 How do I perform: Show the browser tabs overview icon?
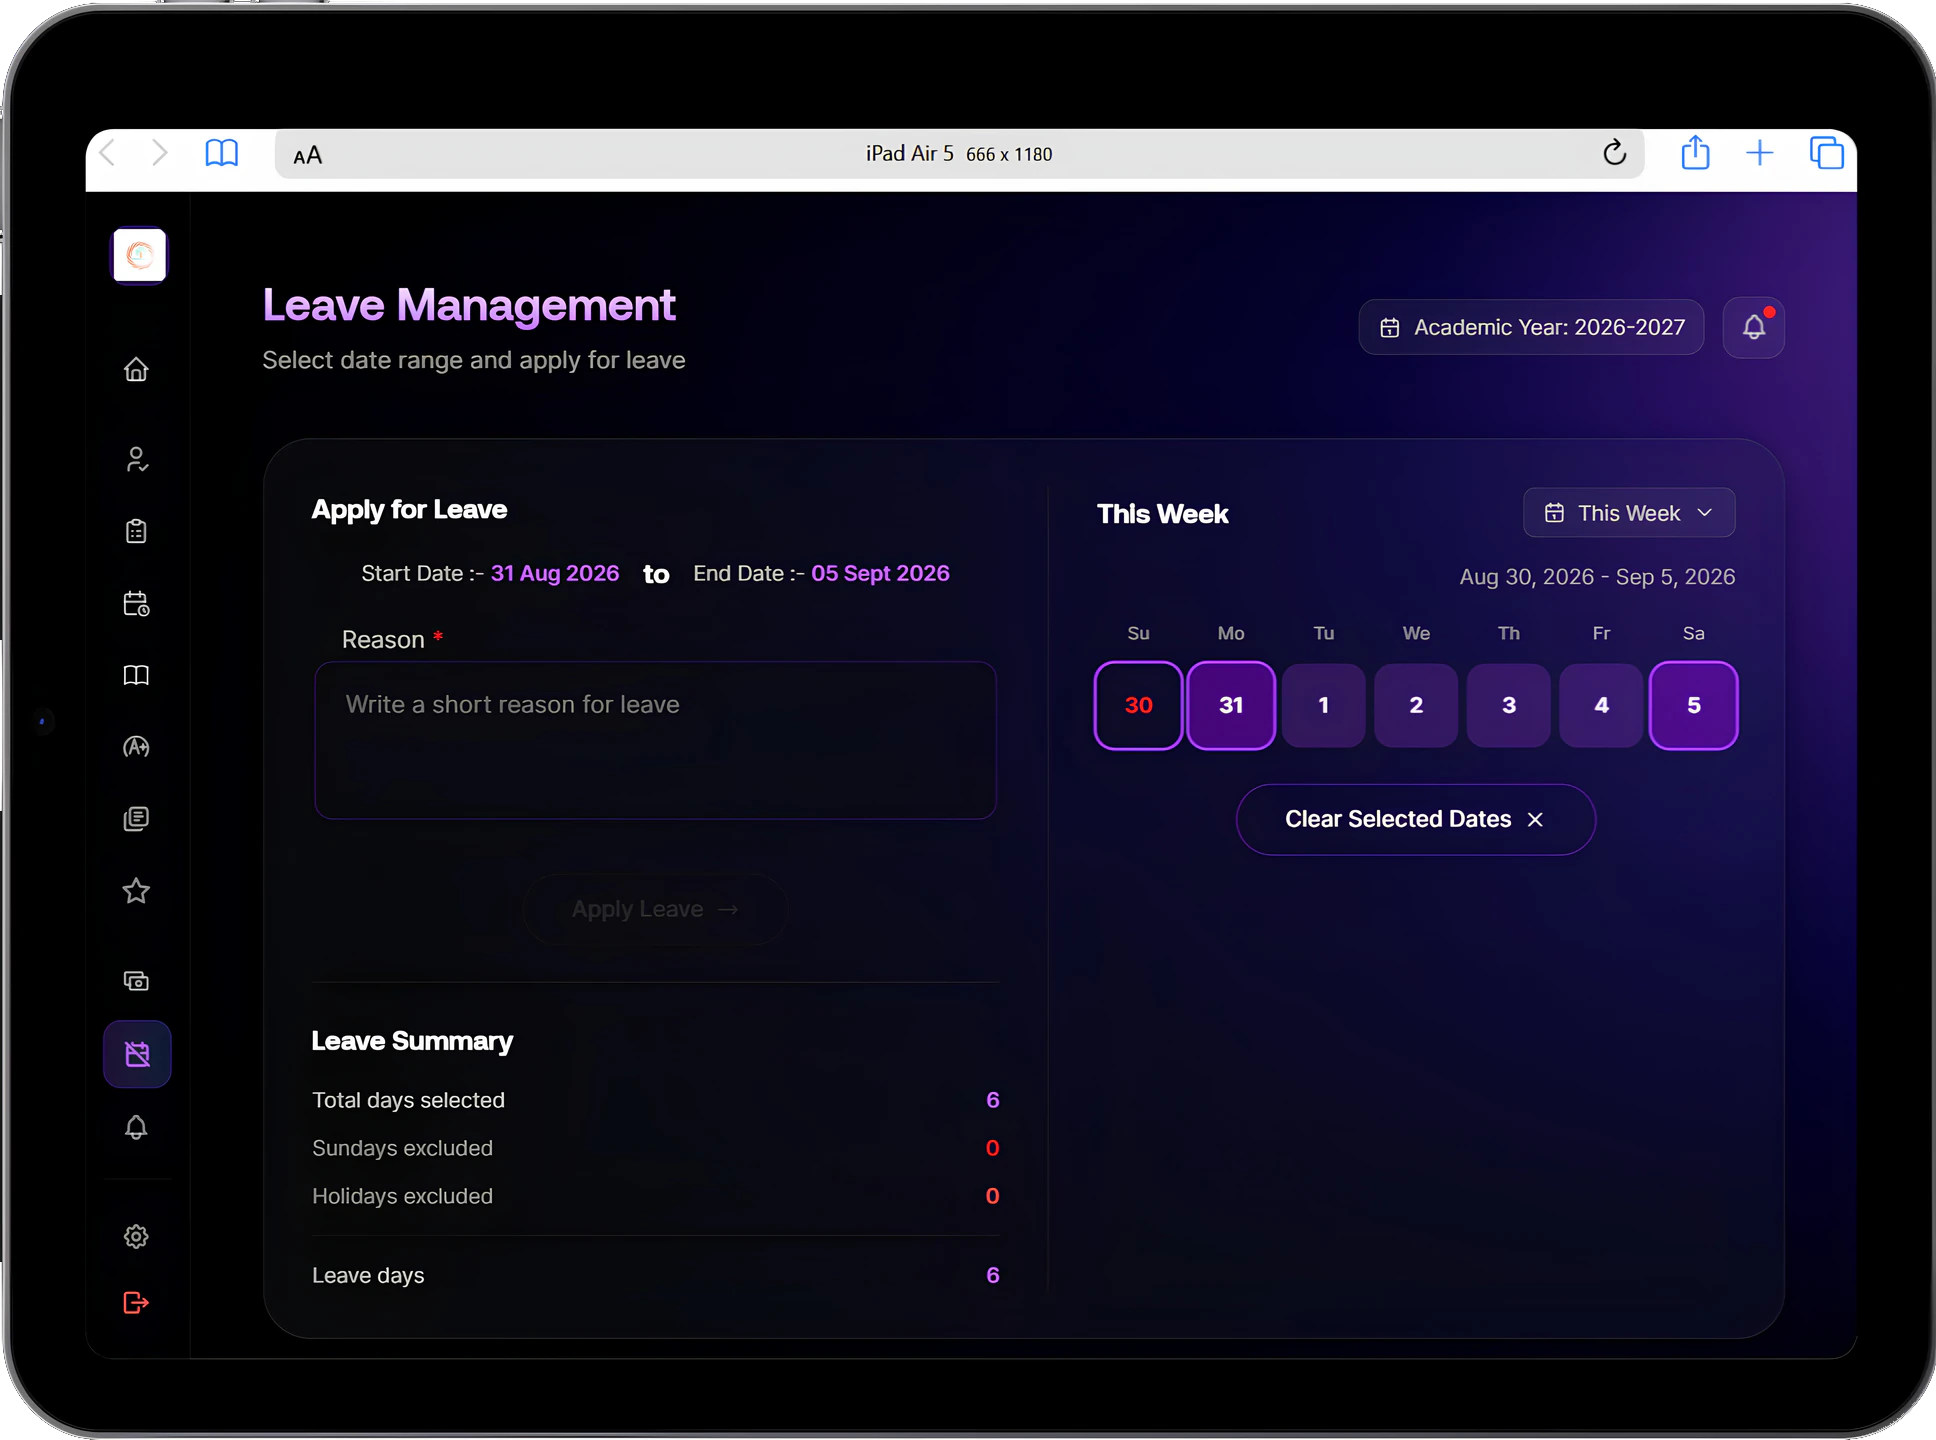coord(1826,153)
